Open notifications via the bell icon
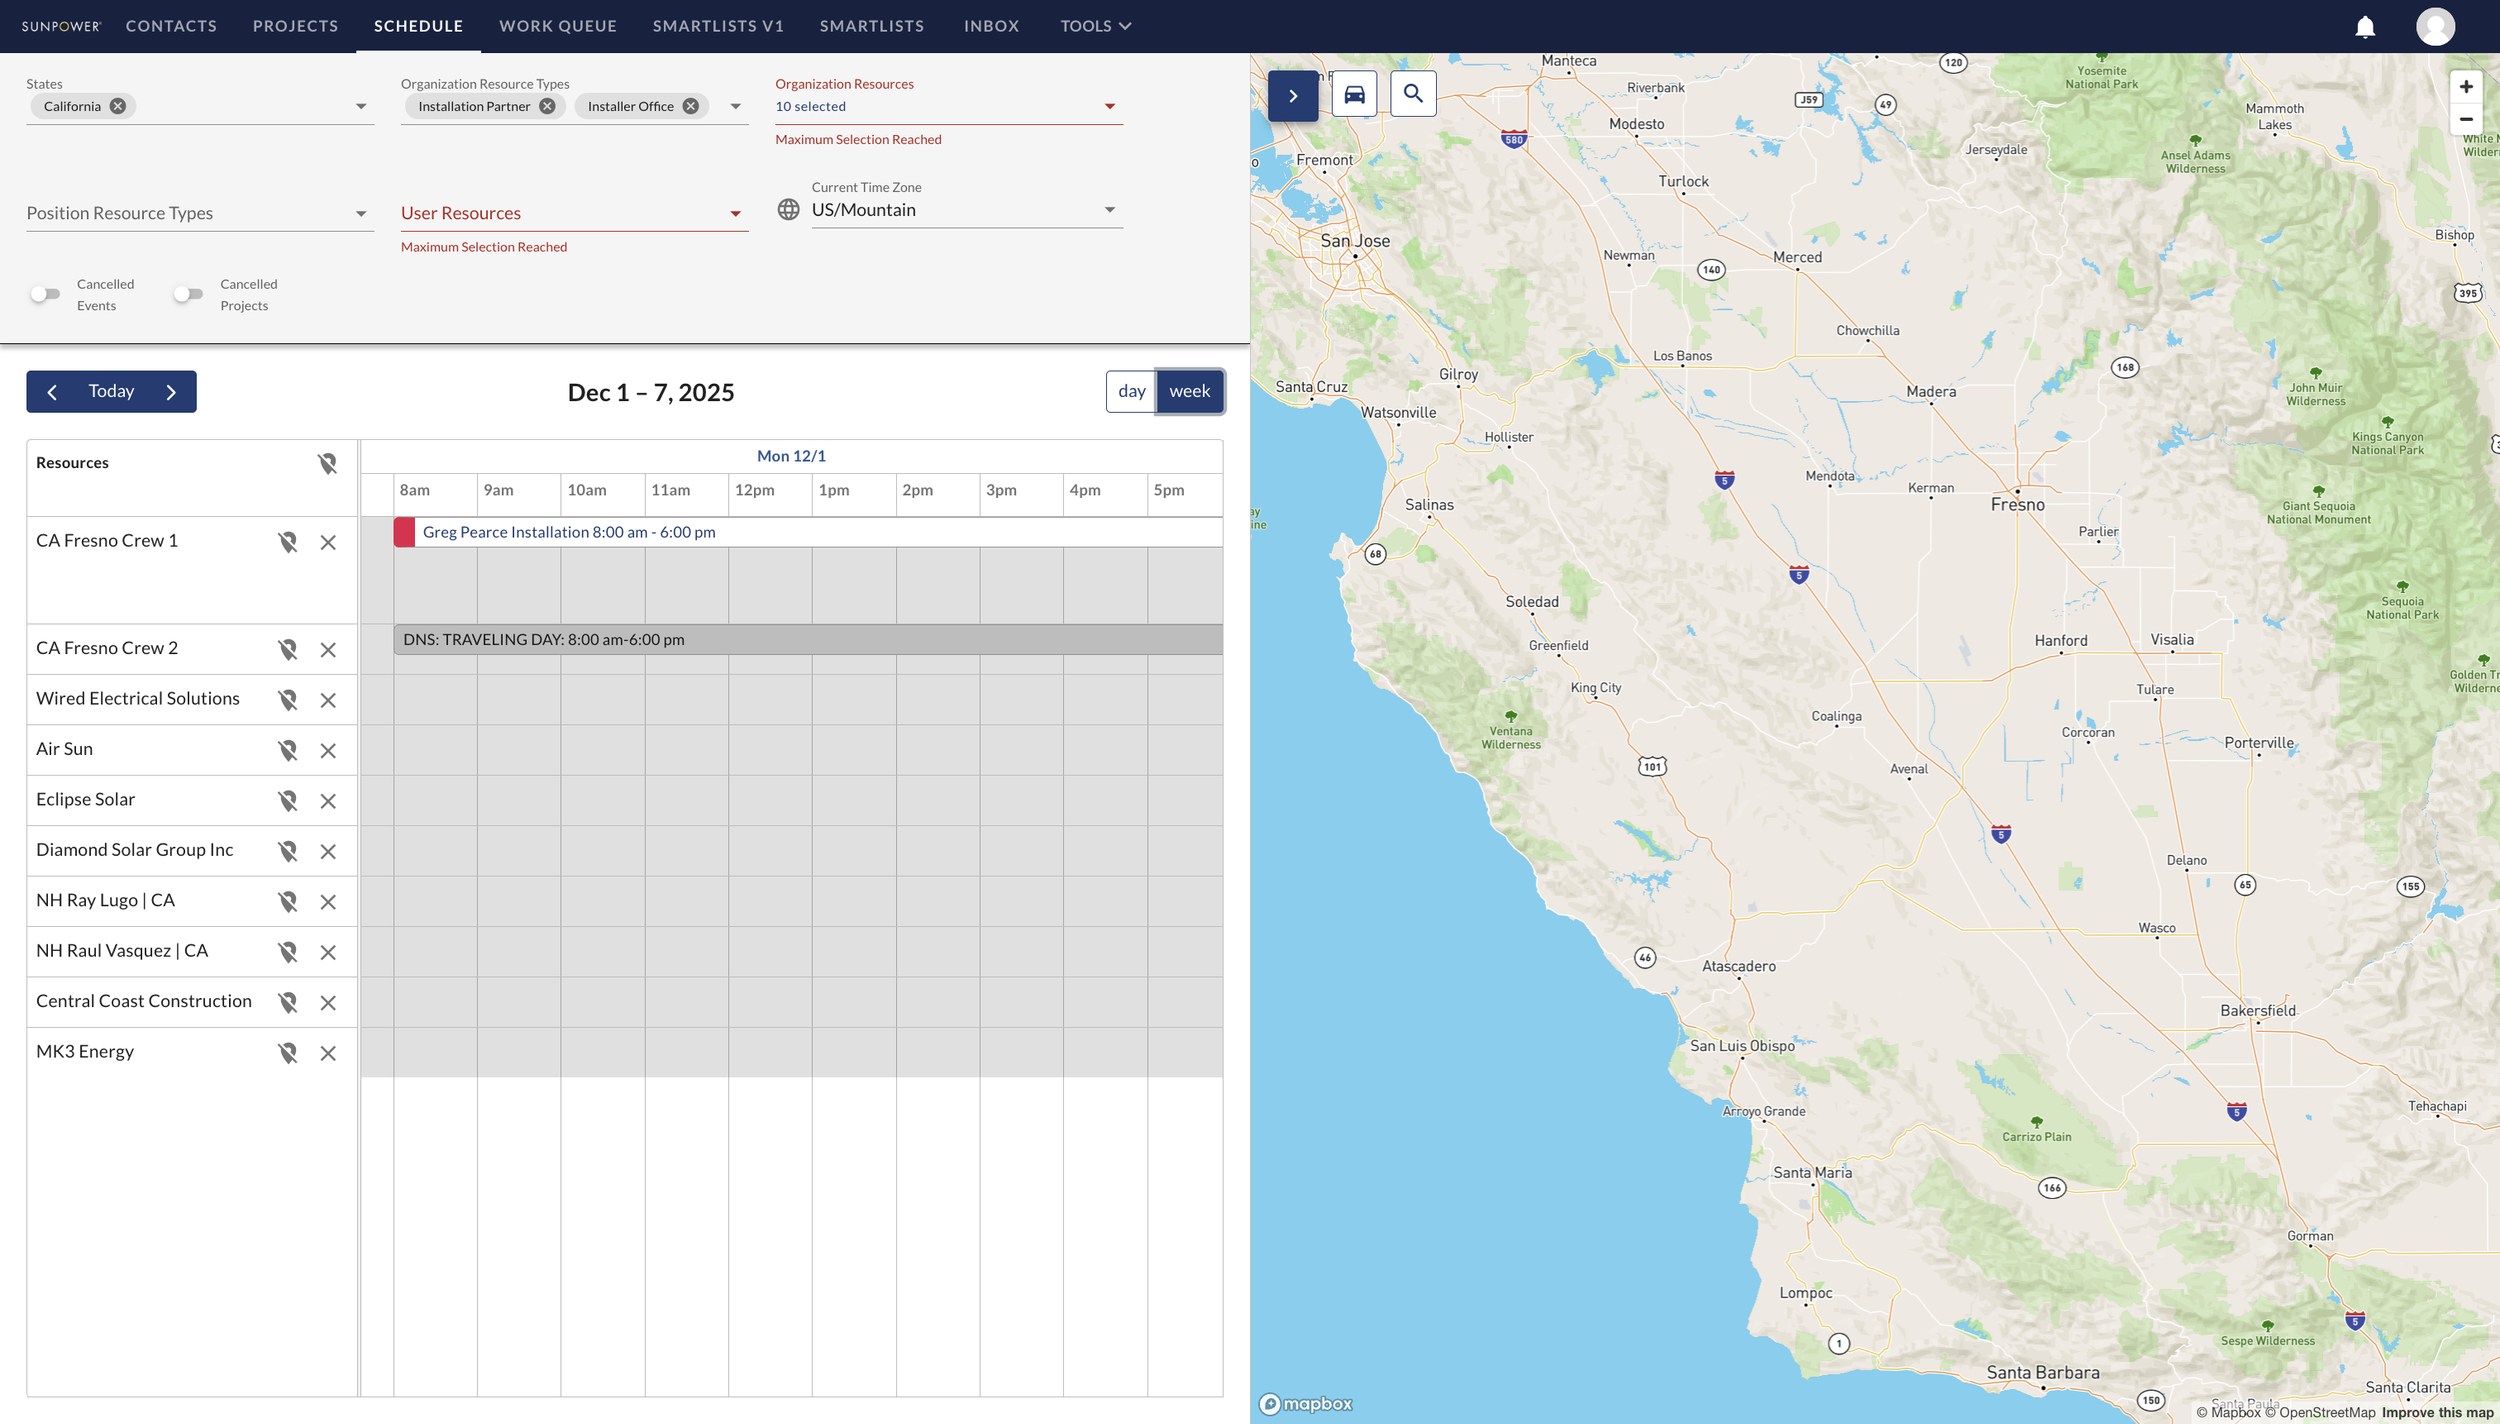 pyautogui.click(x=2365, y=26)
